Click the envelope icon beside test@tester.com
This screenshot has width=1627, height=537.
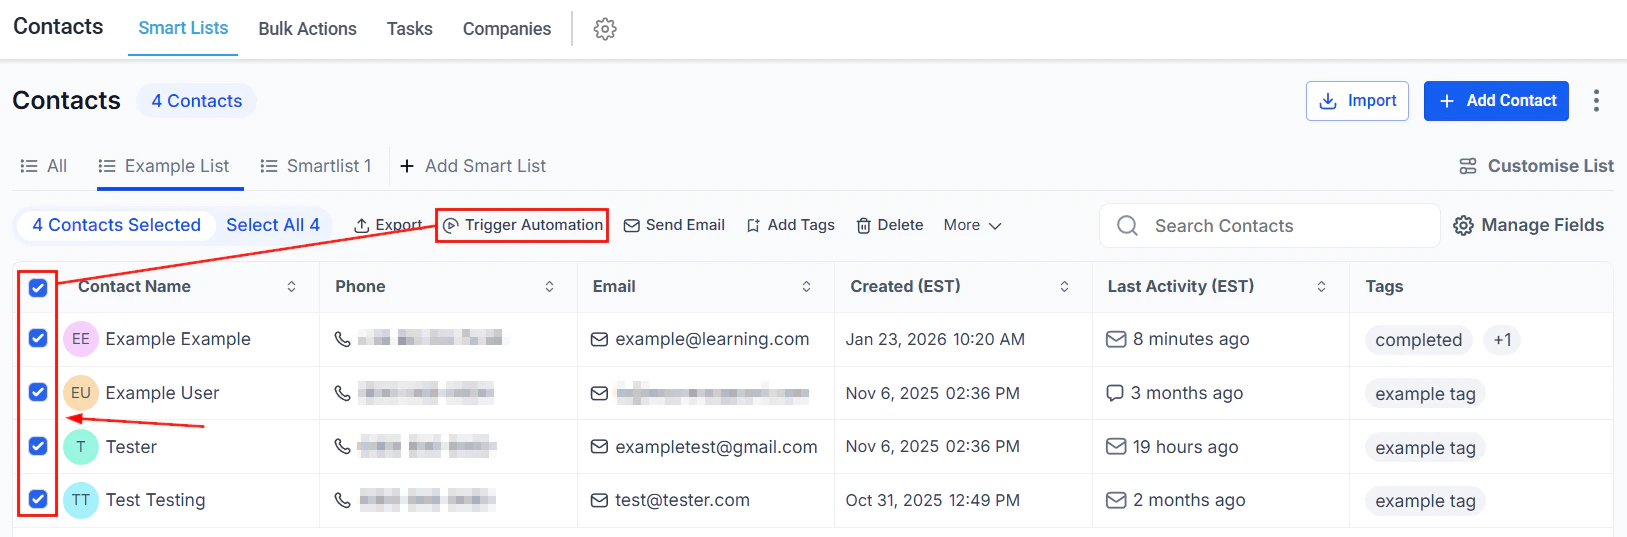pos(599,500)
